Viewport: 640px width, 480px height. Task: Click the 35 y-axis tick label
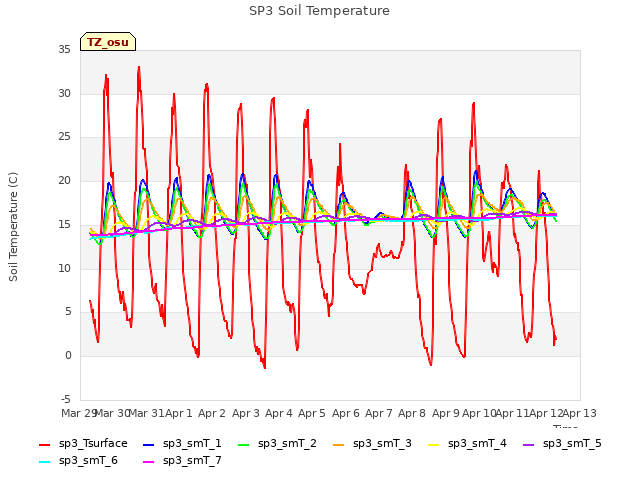(x=64, y=50)
